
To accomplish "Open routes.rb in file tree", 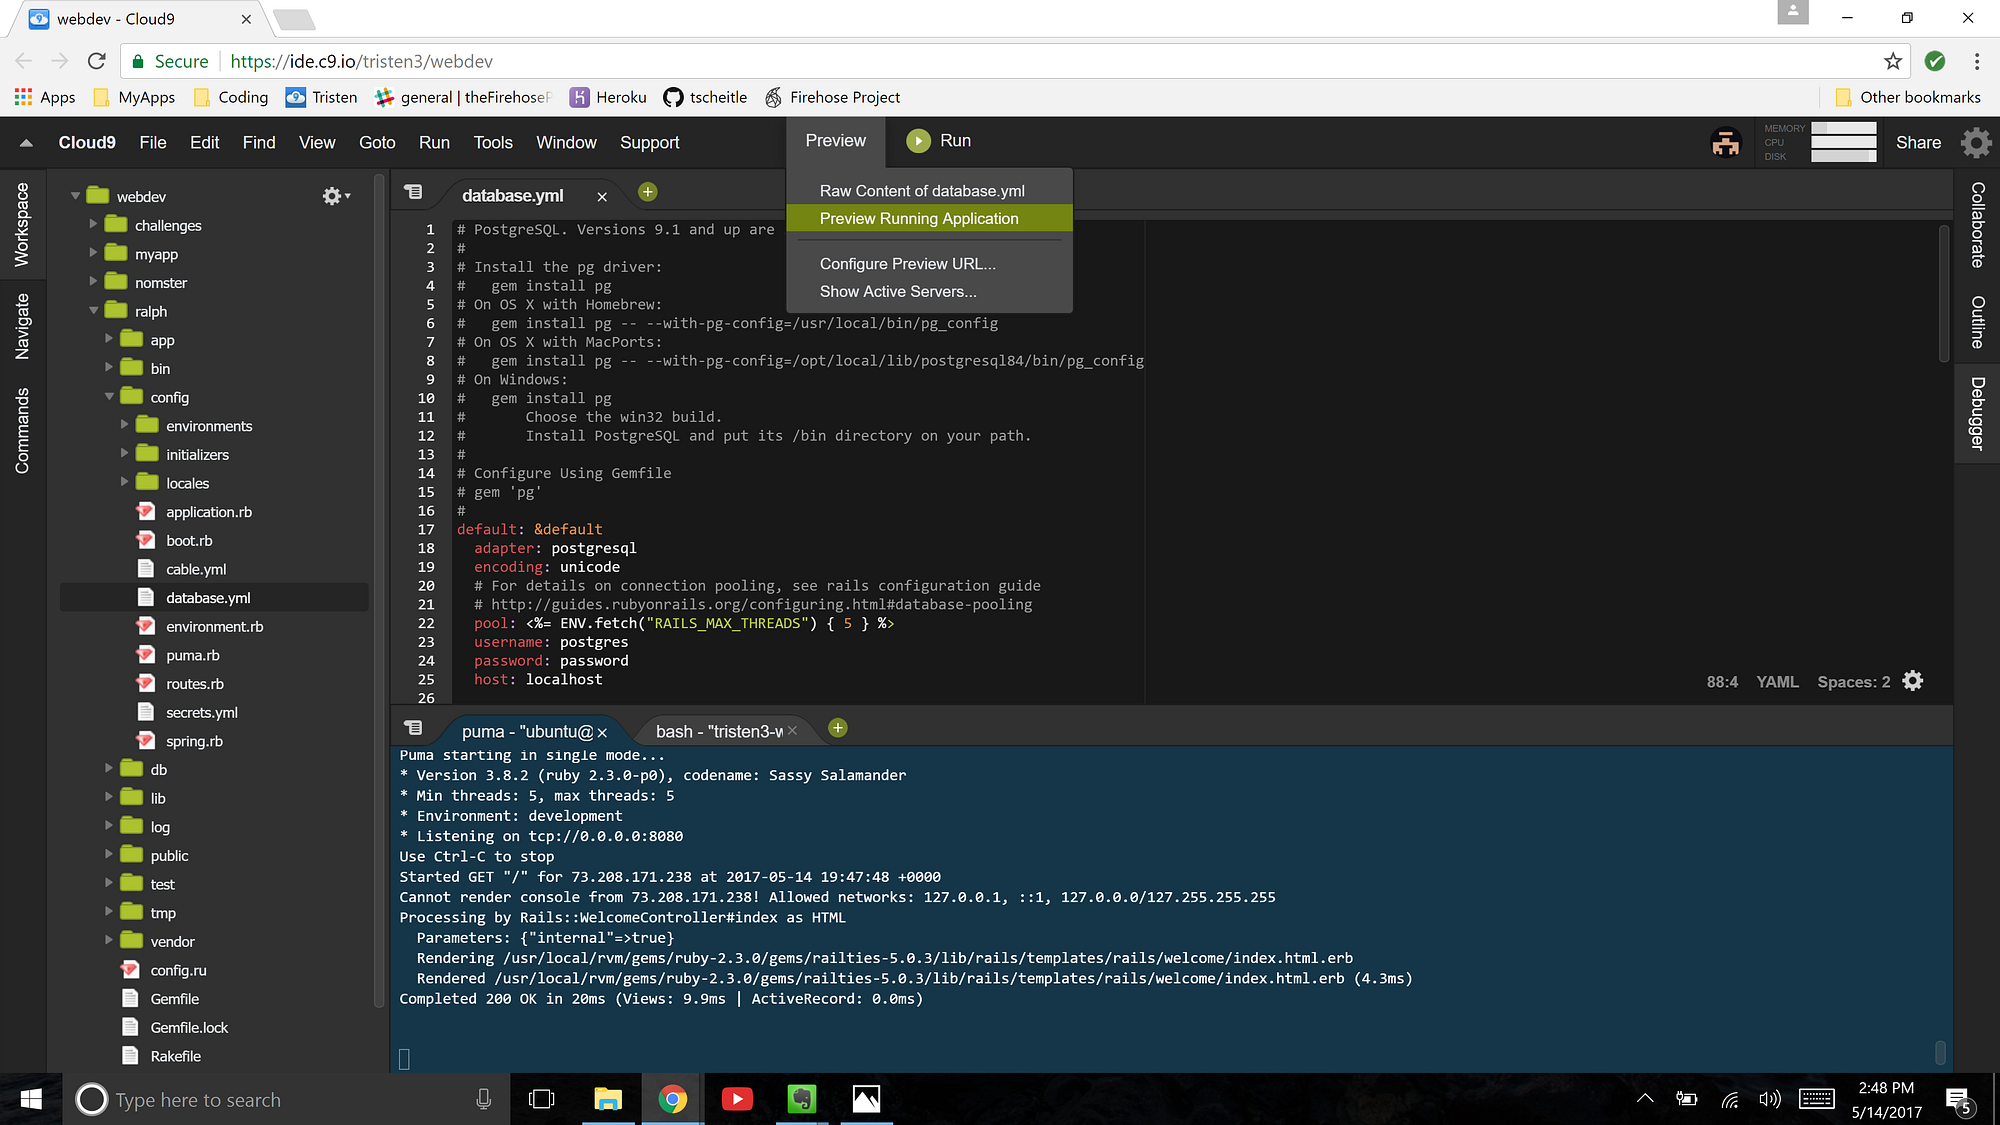I will 194,684.
